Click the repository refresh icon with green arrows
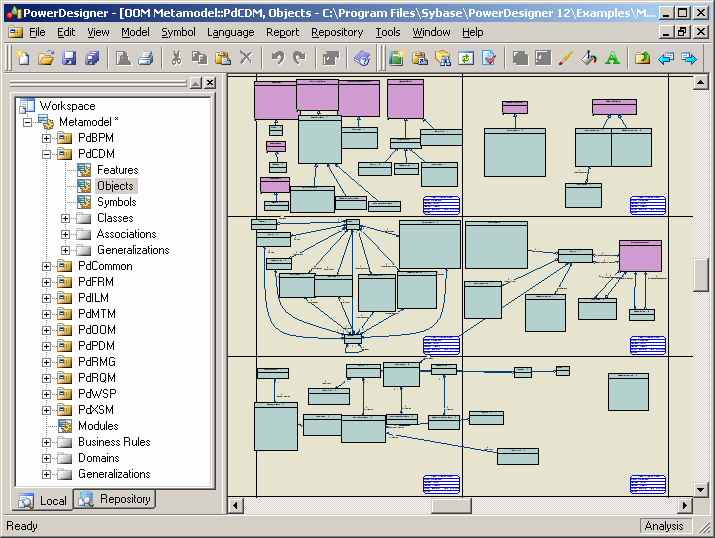Image resolution: width=715 pixels, height=538 pixels. 466,58
